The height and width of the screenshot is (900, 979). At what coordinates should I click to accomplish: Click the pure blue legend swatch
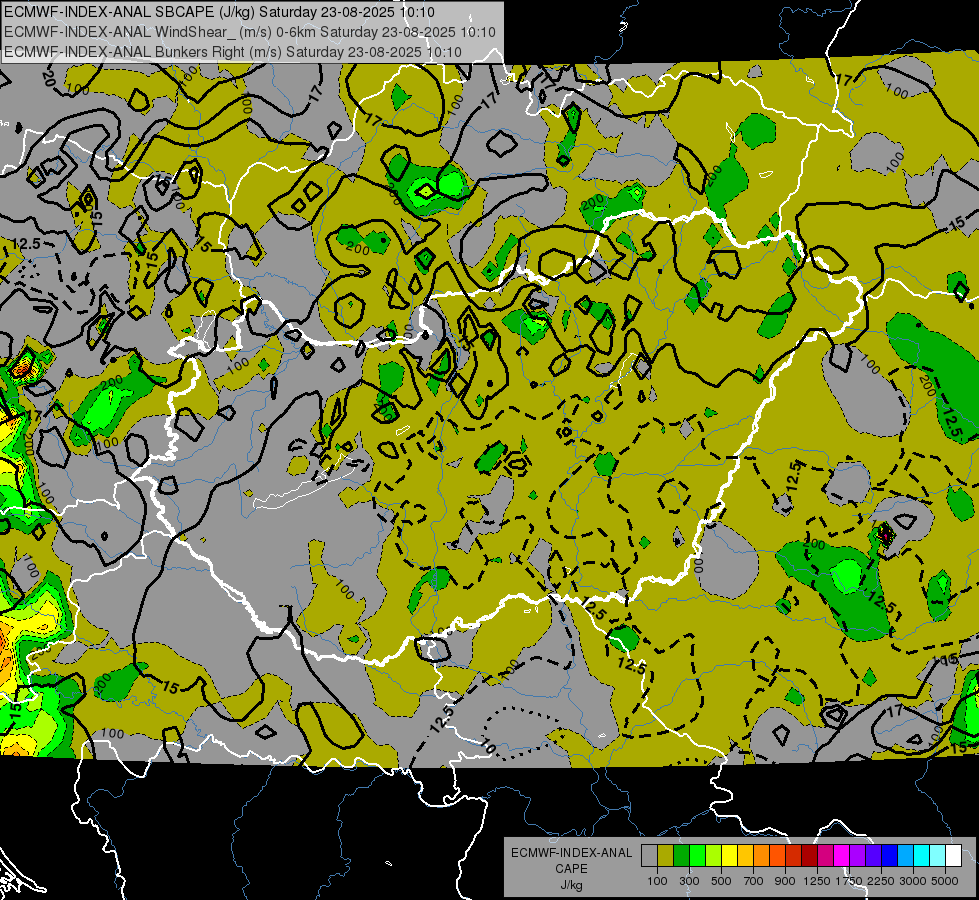point(890,856)
